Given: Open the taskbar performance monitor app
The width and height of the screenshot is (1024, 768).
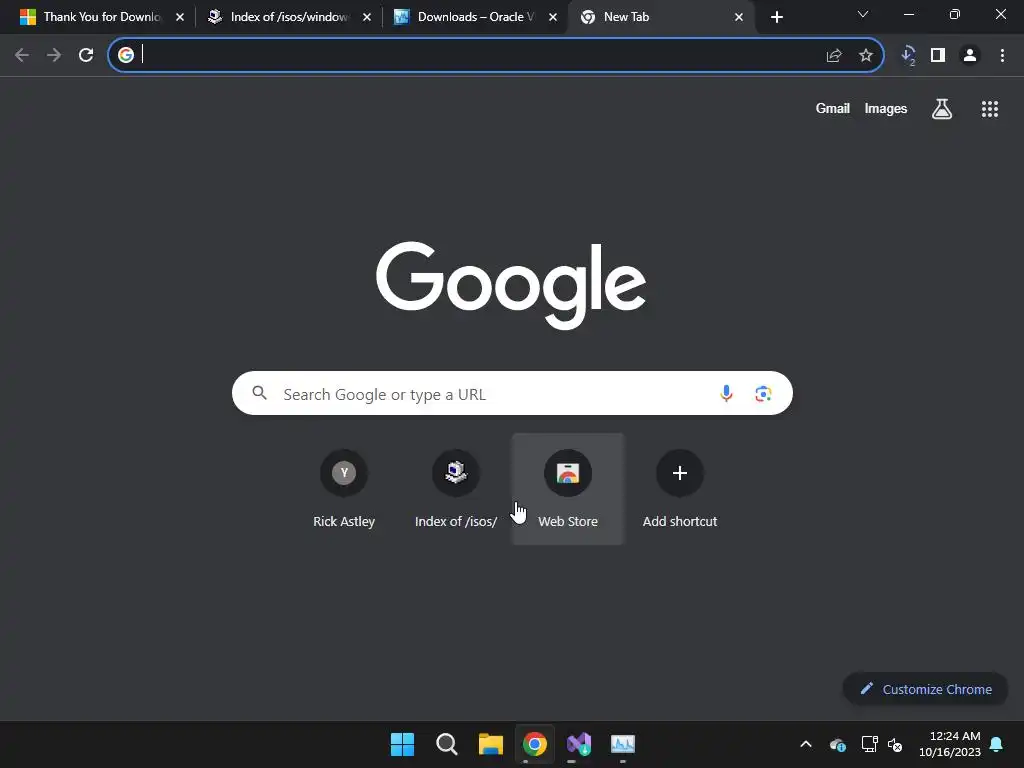Looking at the screenshot, I should (623, 744).
